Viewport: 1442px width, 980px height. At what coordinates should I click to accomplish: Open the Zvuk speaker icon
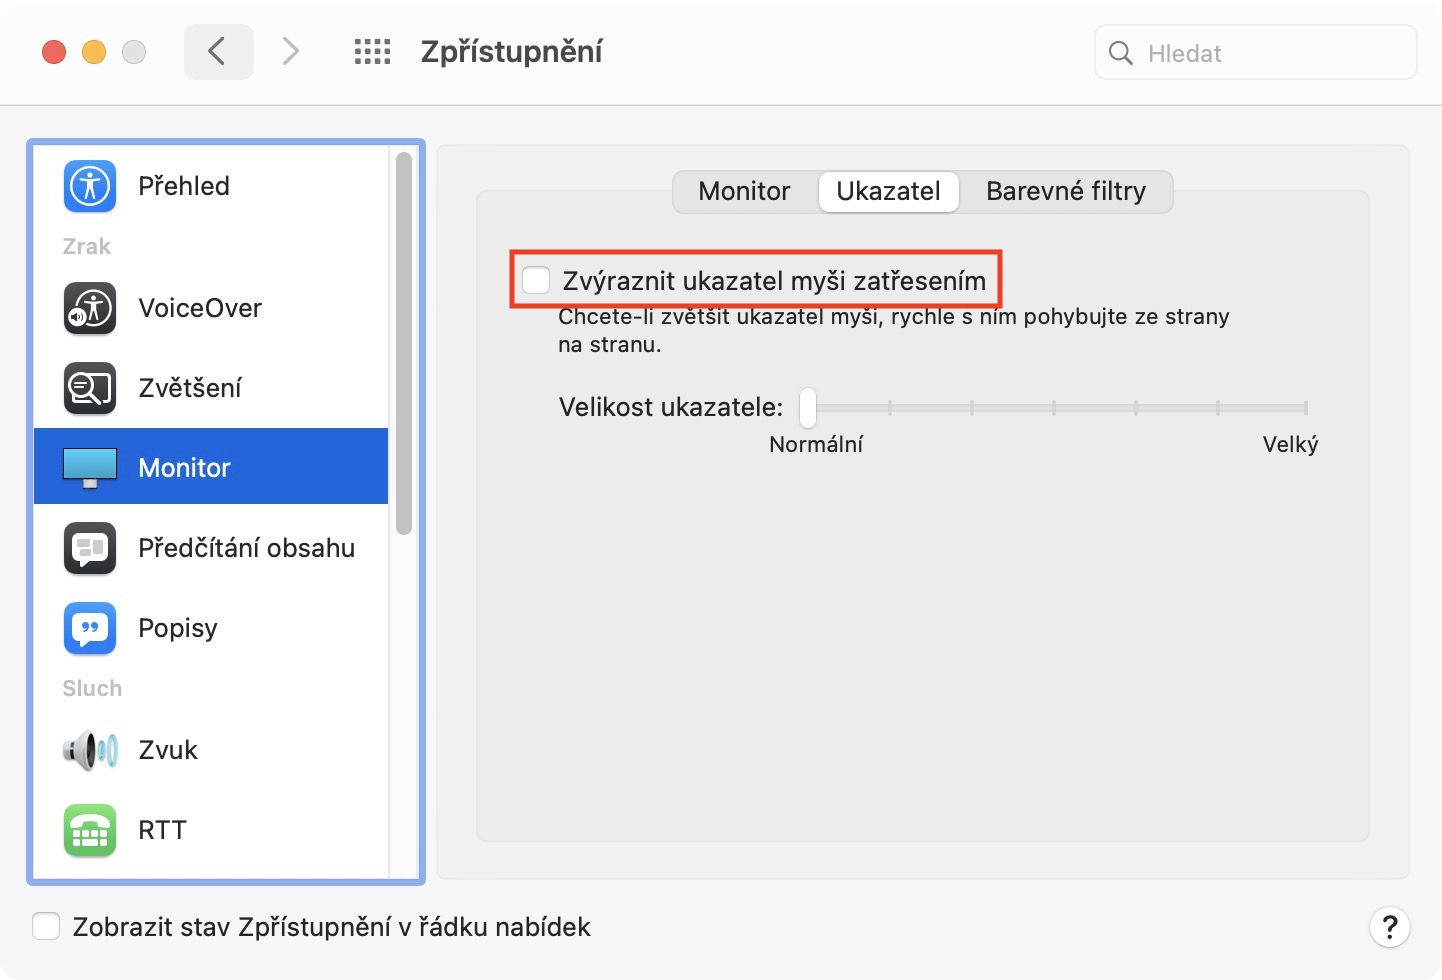[90, 750]
